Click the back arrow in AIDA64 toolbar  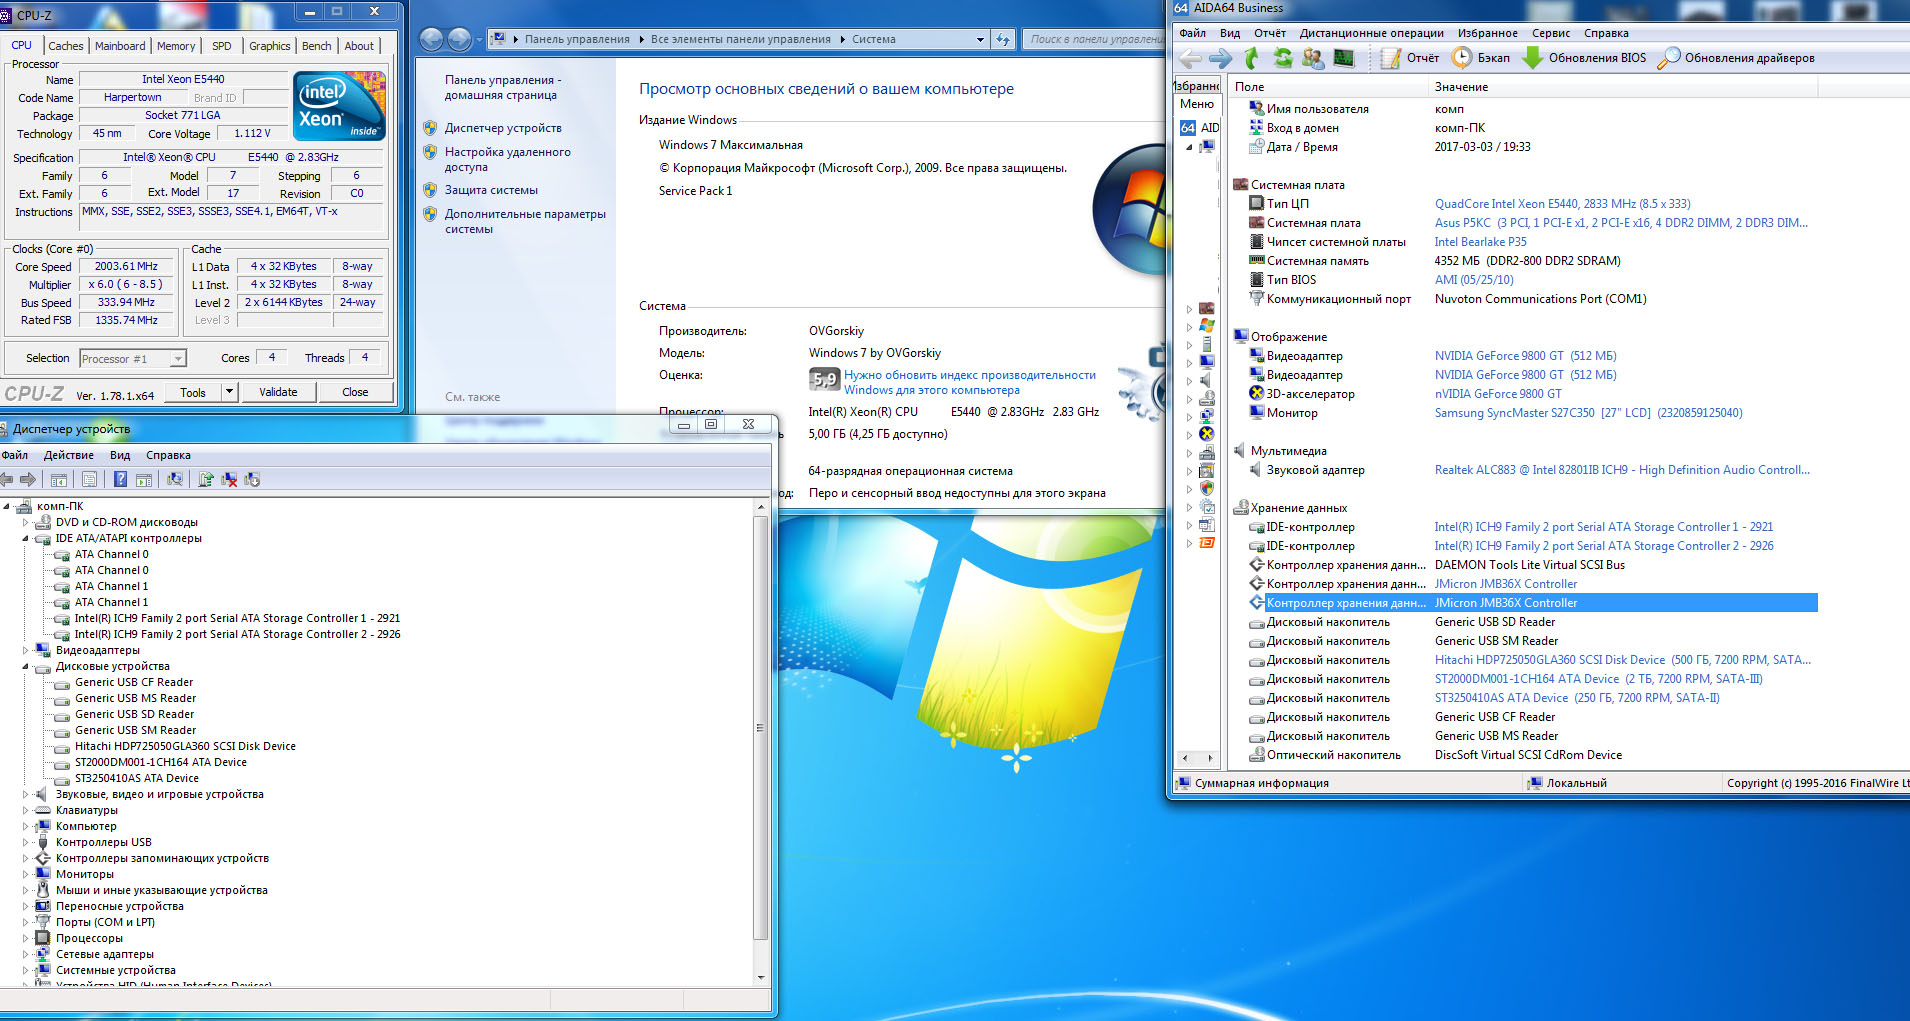(x=1190, y=58)
